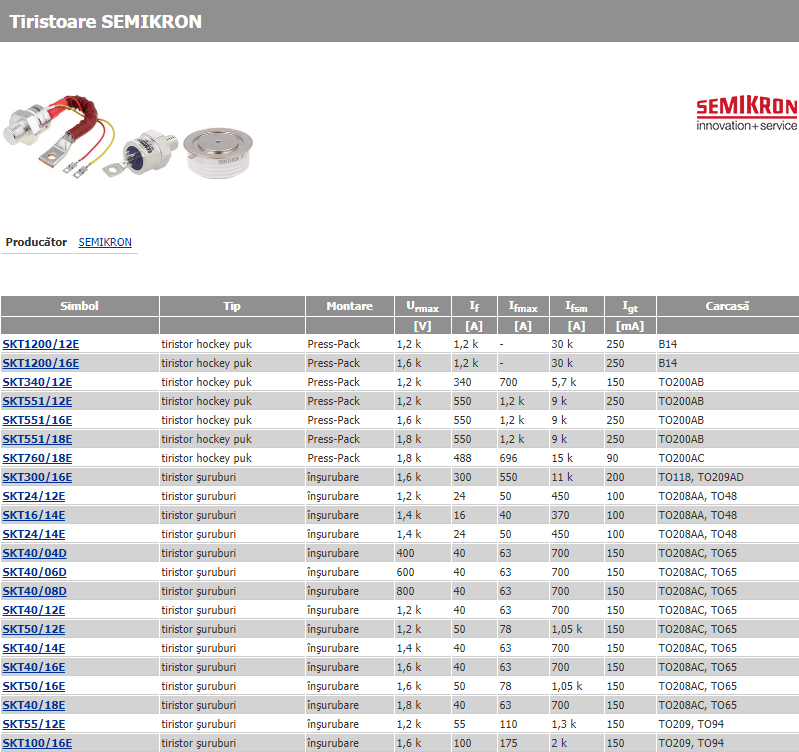Open the SKT1200/12E product link
The image size is (799, 752).
coord(41,344)
